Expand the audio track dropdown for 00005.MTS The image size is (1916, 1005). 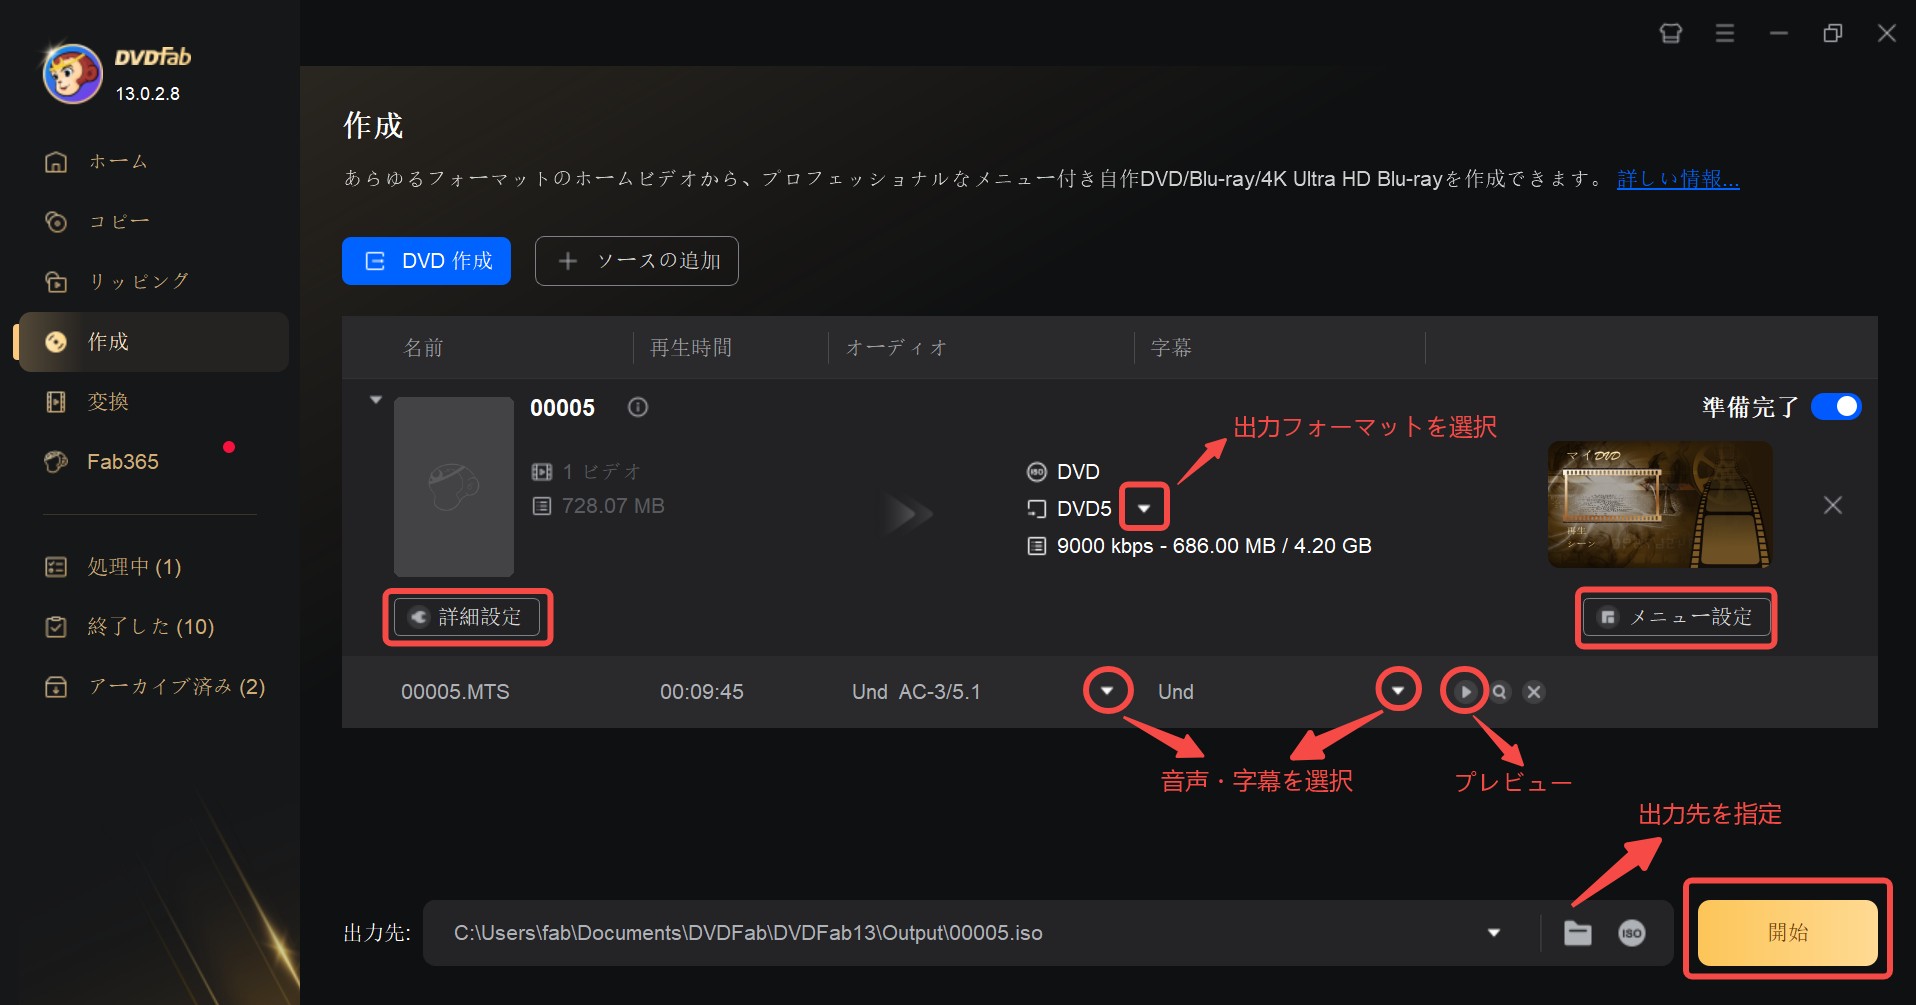[x=1107, y=691]
